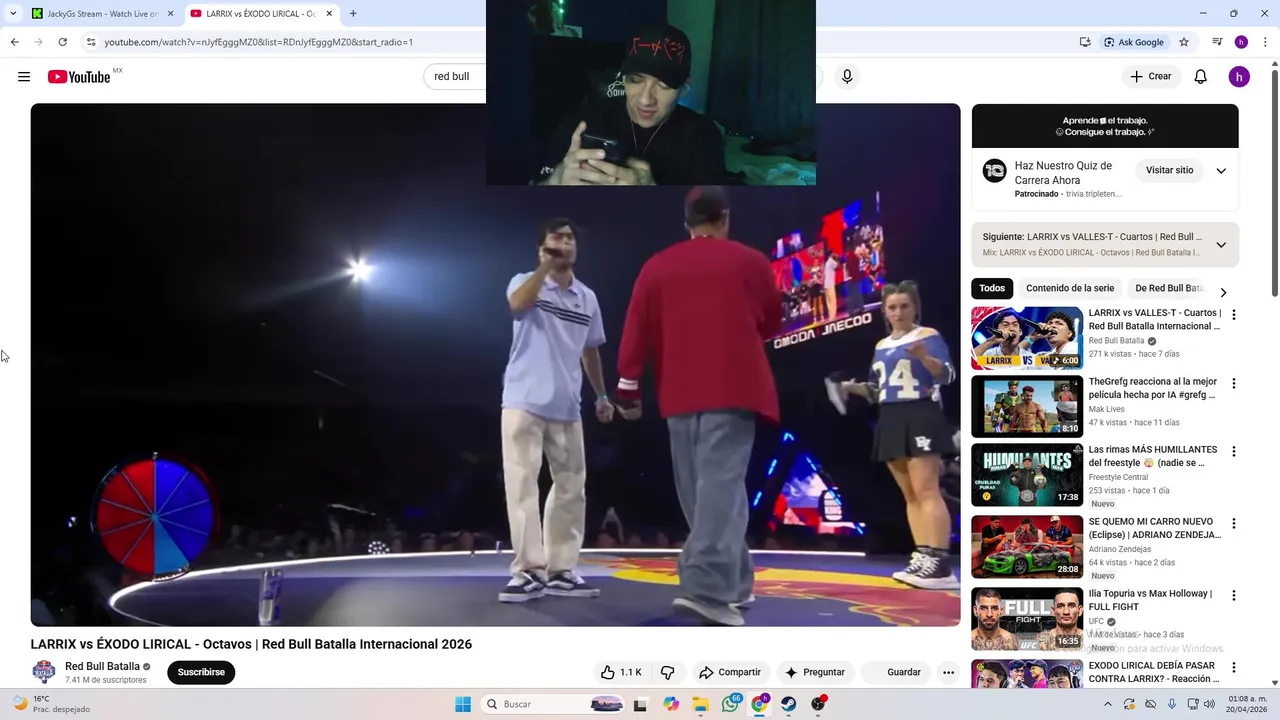View site information icon in address bar

click(x=90, y=42)
